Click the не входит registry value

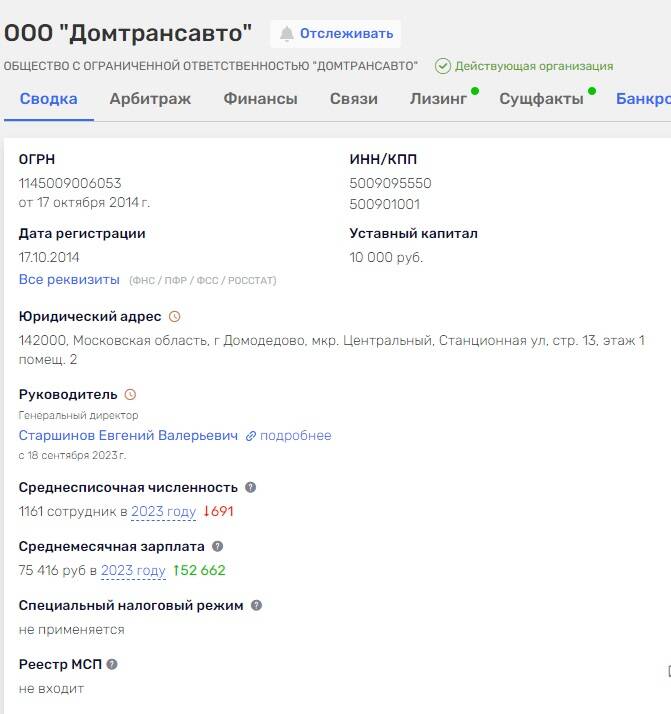[51, 688]
